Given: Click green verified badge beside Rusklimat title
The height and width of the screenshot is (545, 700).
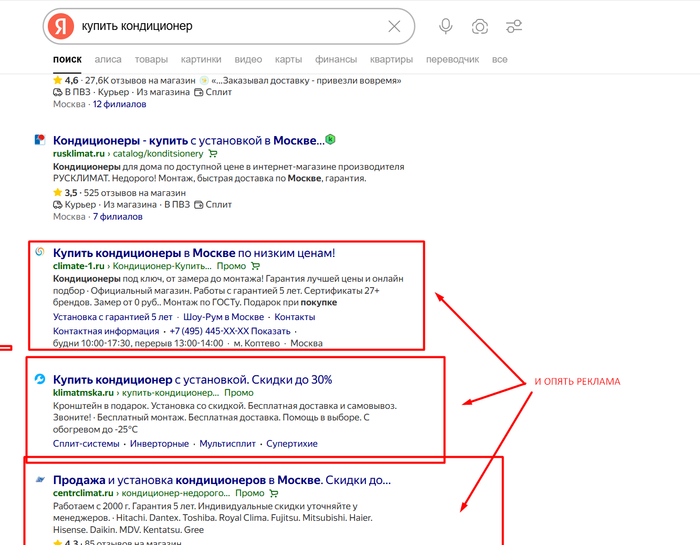Looking at the screenshot, I should 331,140.
